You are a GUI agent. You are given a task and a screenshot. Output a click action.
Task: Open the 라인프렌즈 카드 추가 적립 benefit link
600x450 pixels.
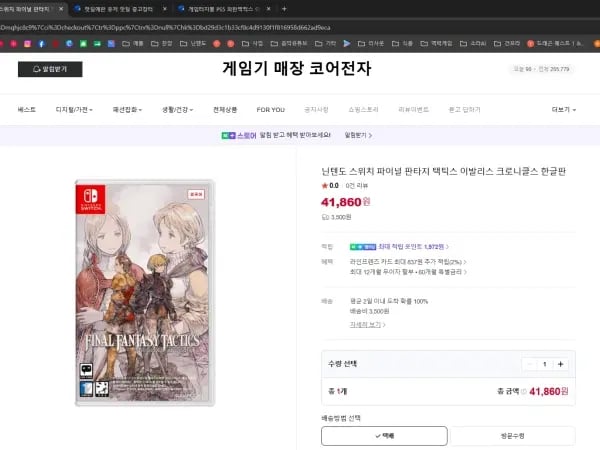click(x=408, y=262)
